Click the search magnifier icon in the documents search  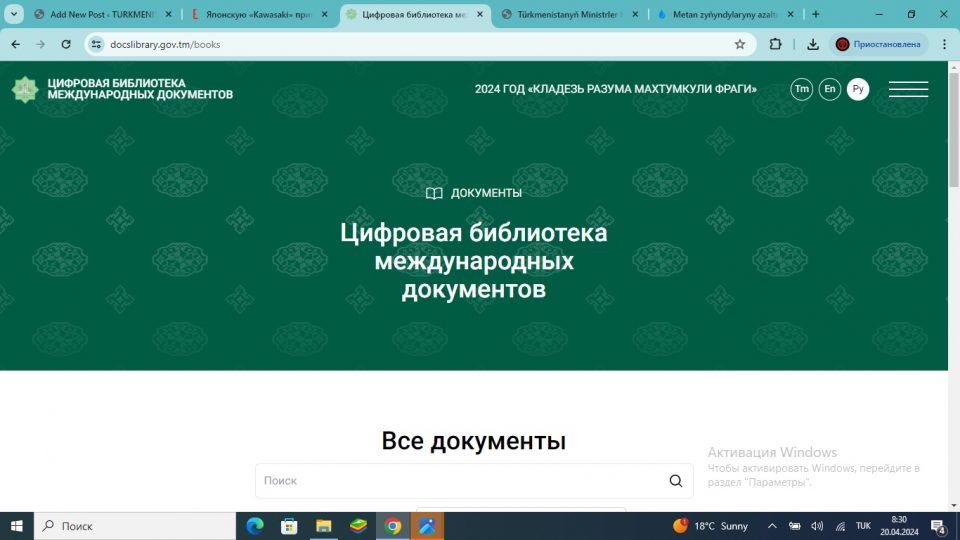[676, 481]
